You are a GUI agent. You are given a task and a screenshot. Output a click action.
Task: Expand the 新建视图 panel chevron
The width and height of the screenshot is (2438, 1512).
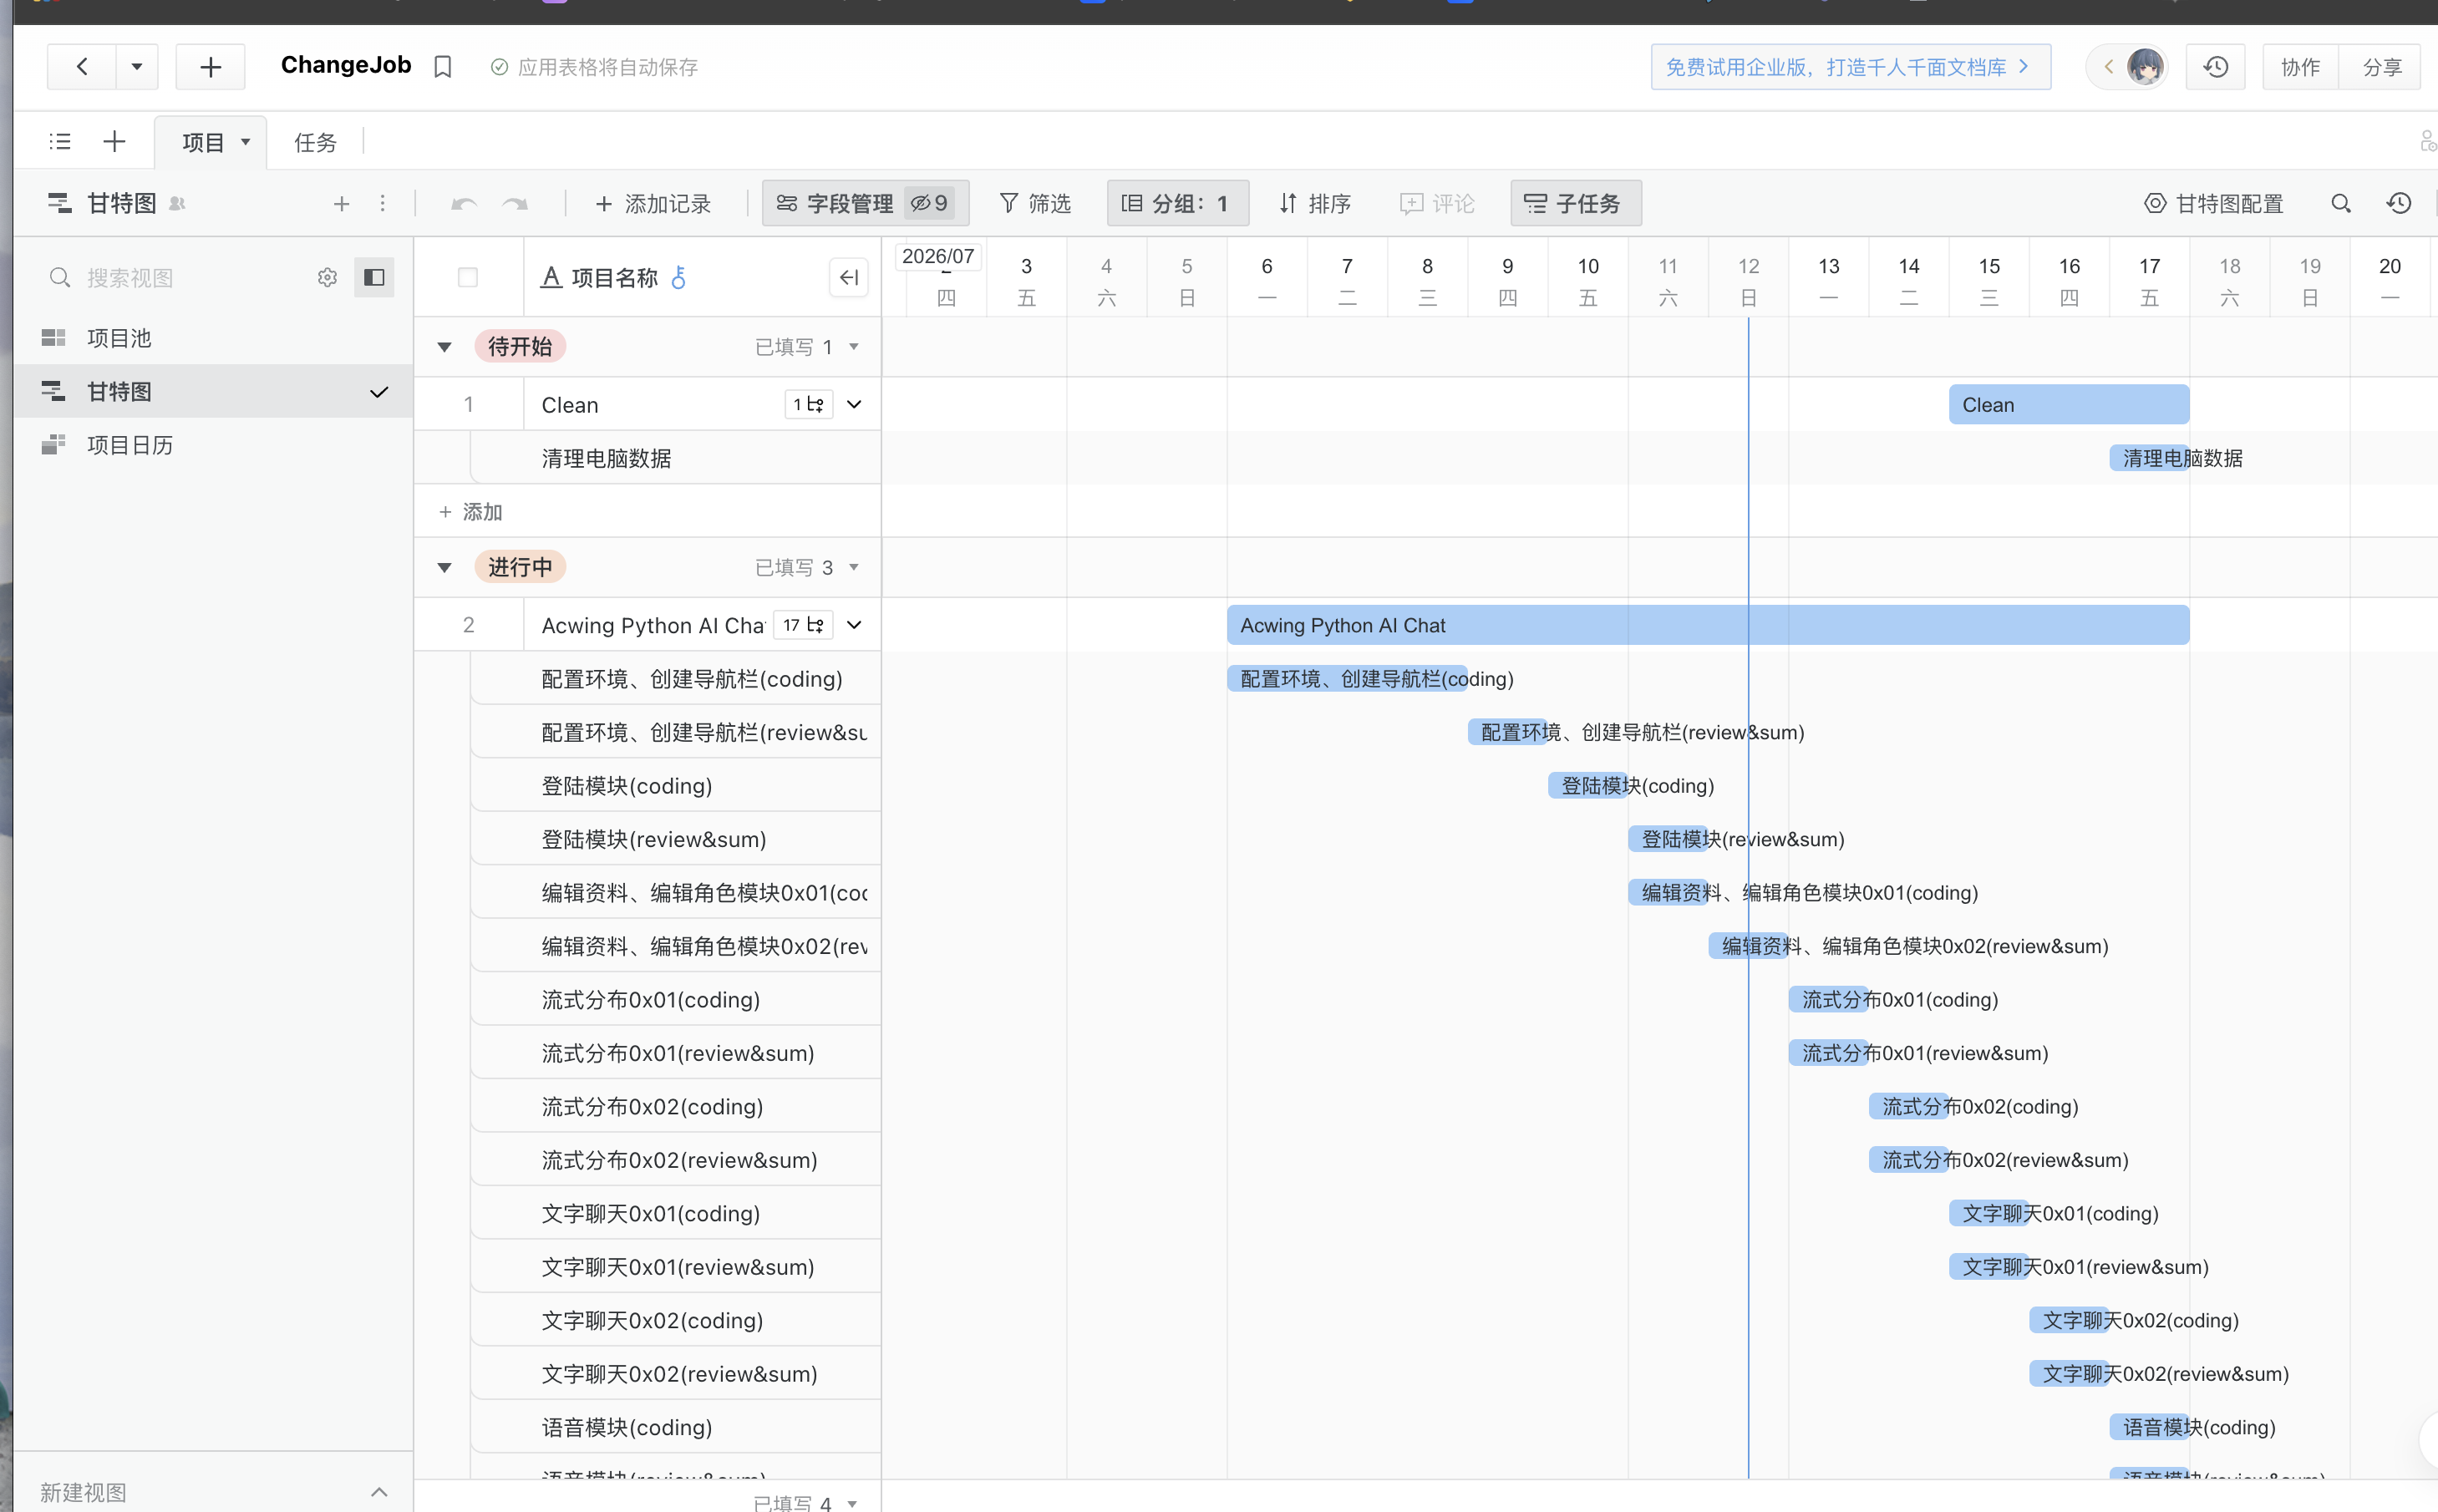click(x=378, y=1492)
